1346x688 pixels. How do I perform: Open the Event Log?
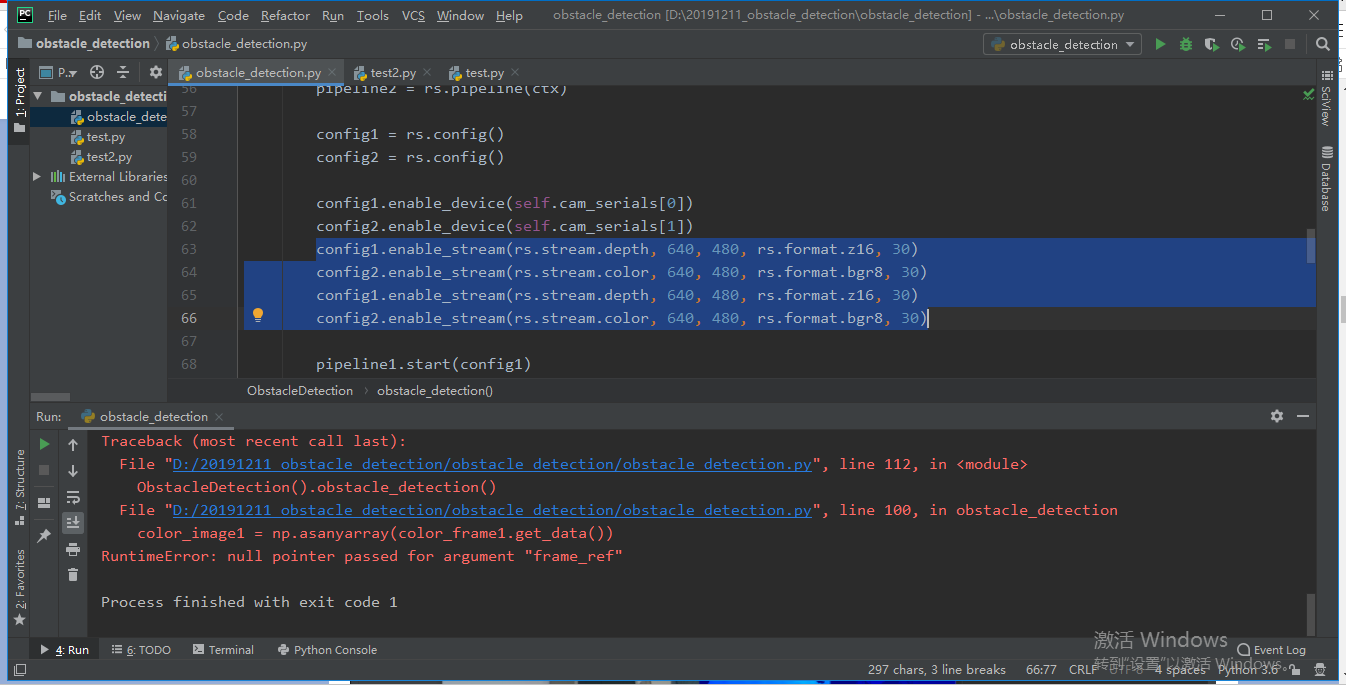(1271, 649)
